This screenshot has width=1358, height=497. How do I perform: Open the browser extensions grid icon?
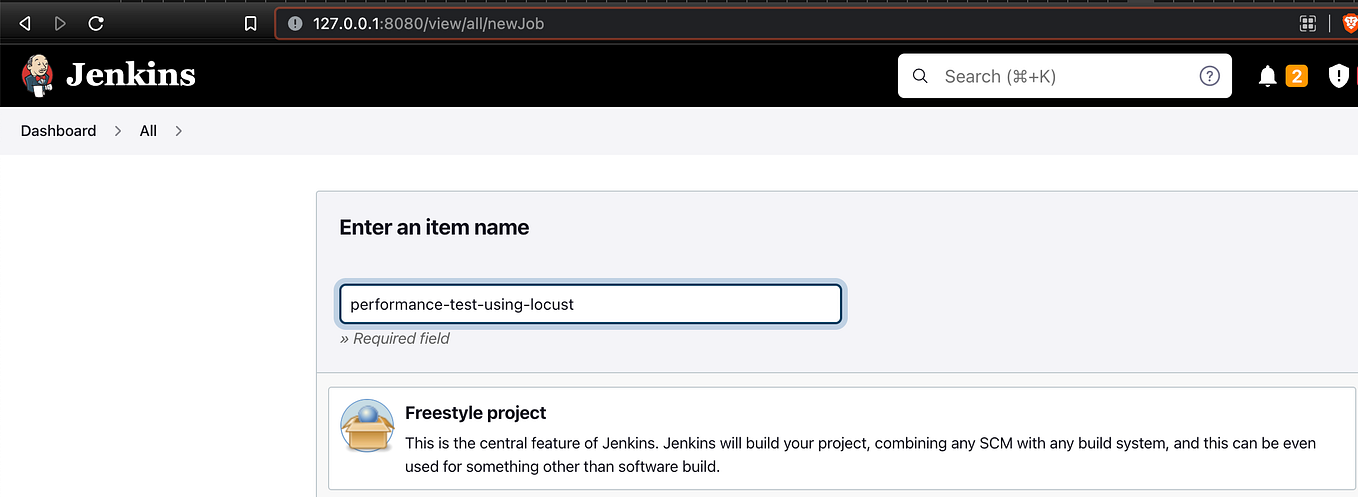(x=1307, y=23)
